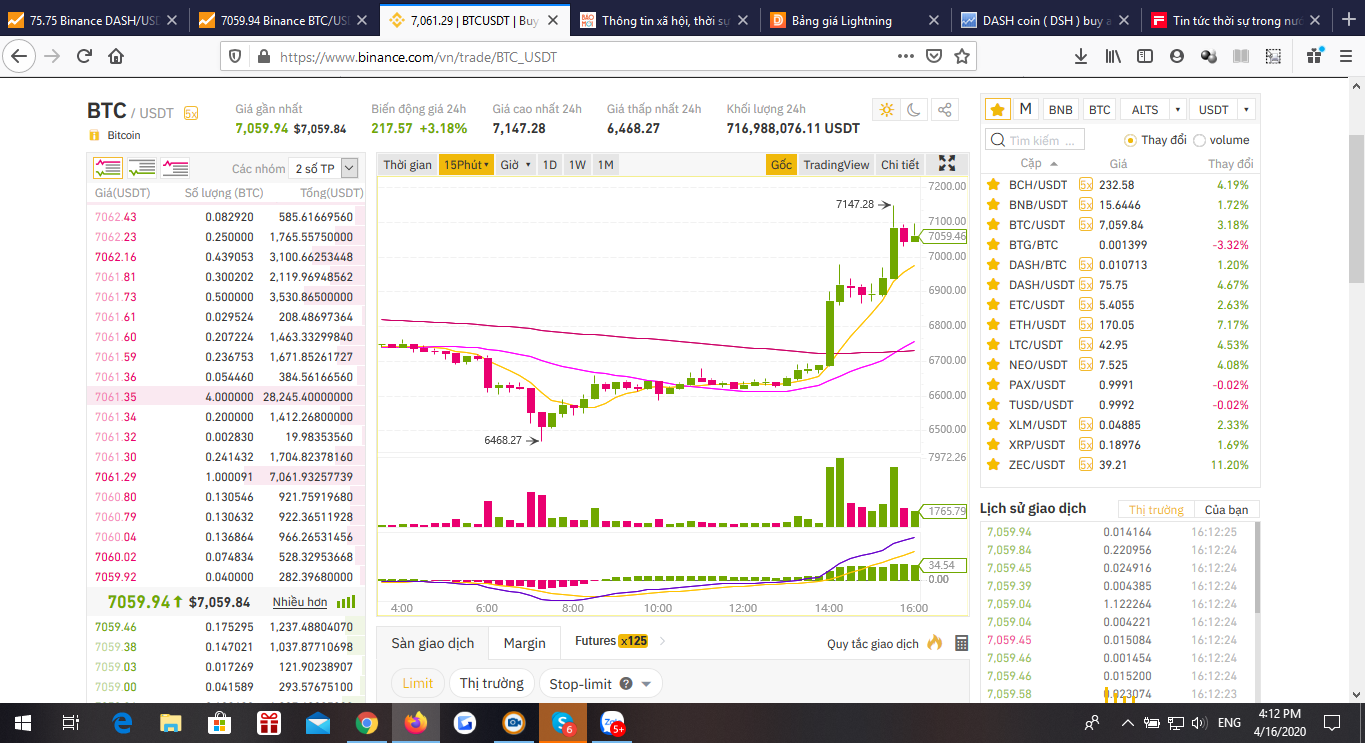Open the Futures x125 tab
This screenshot has width=1365, height=743.
(x=611, y=641)
